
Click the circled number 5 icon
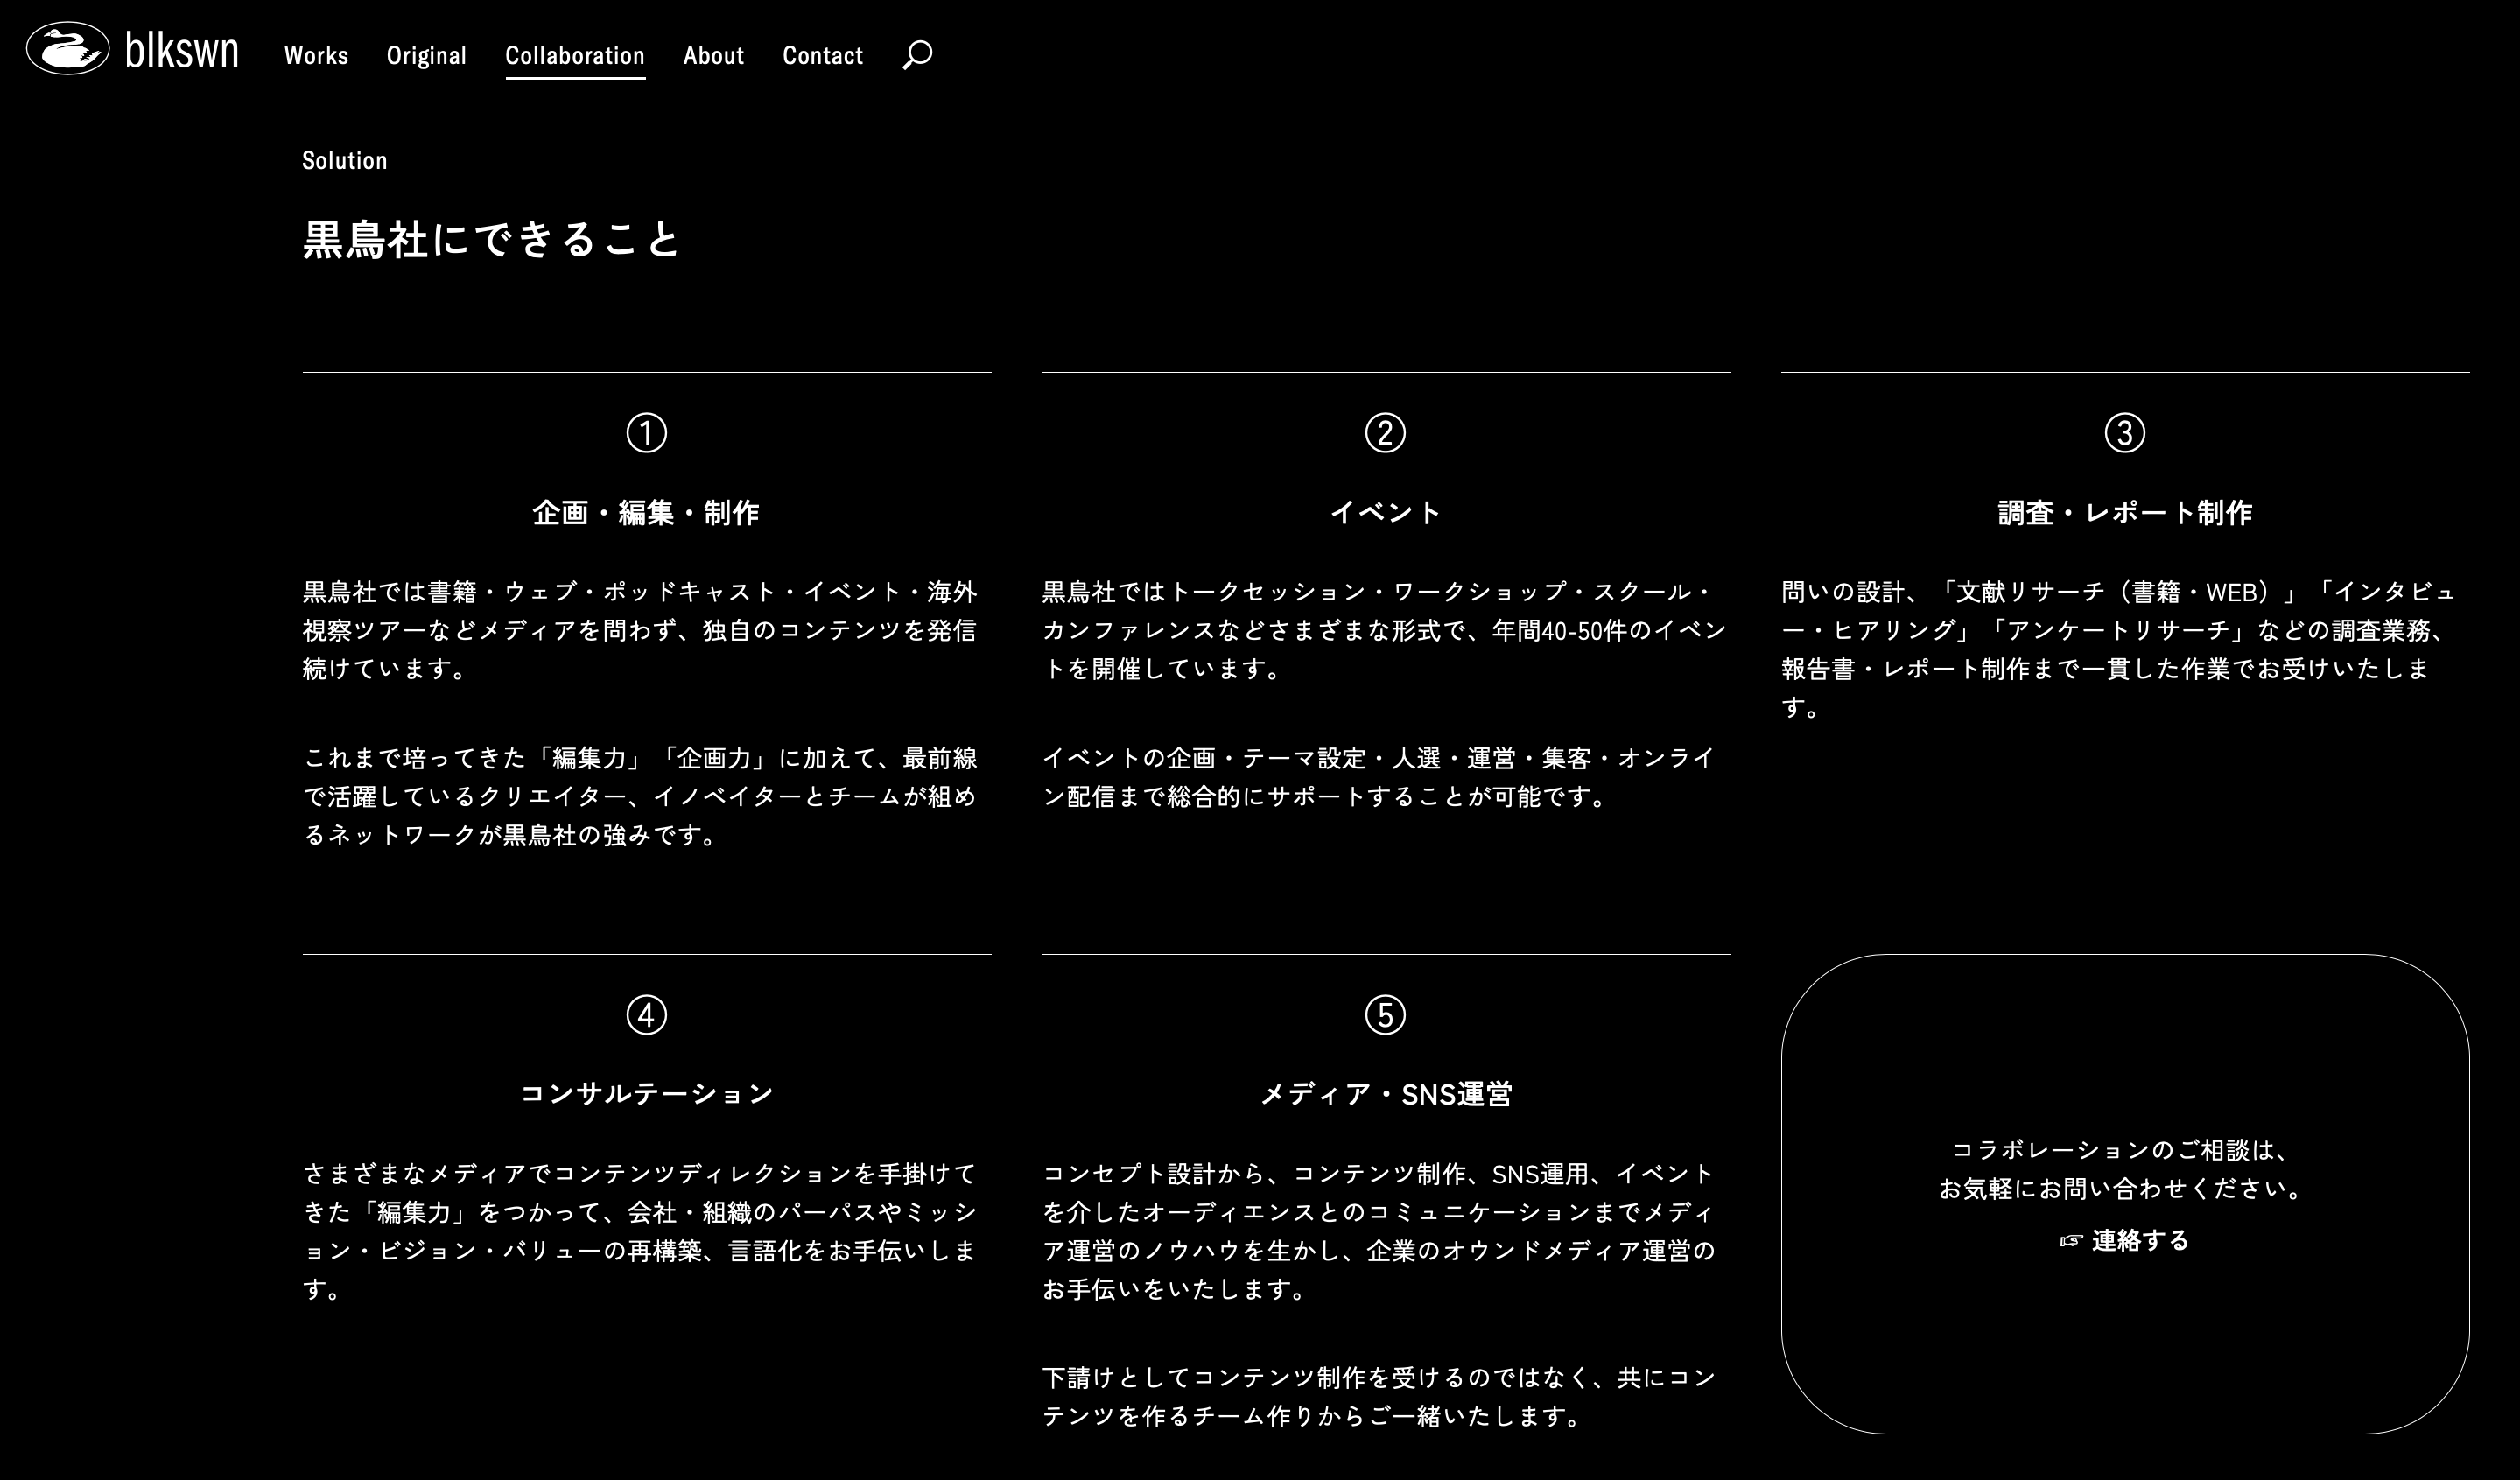tap(1385, 1015)
